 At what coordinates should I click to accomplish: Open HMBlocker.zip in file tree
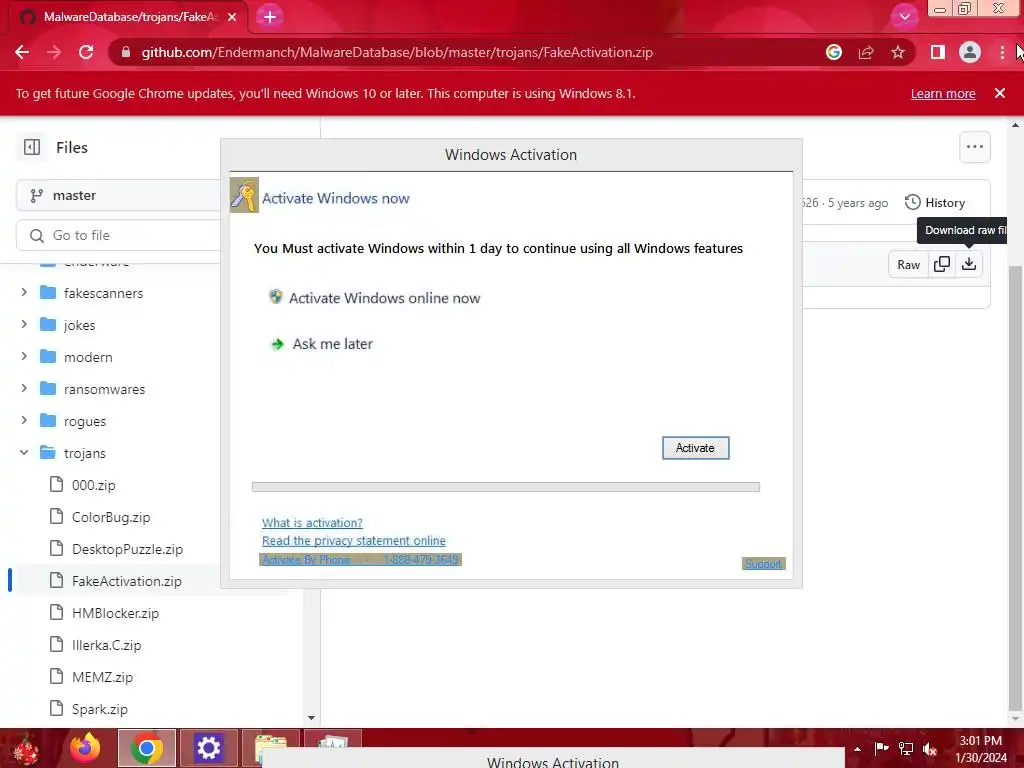[x=115, y=613]
